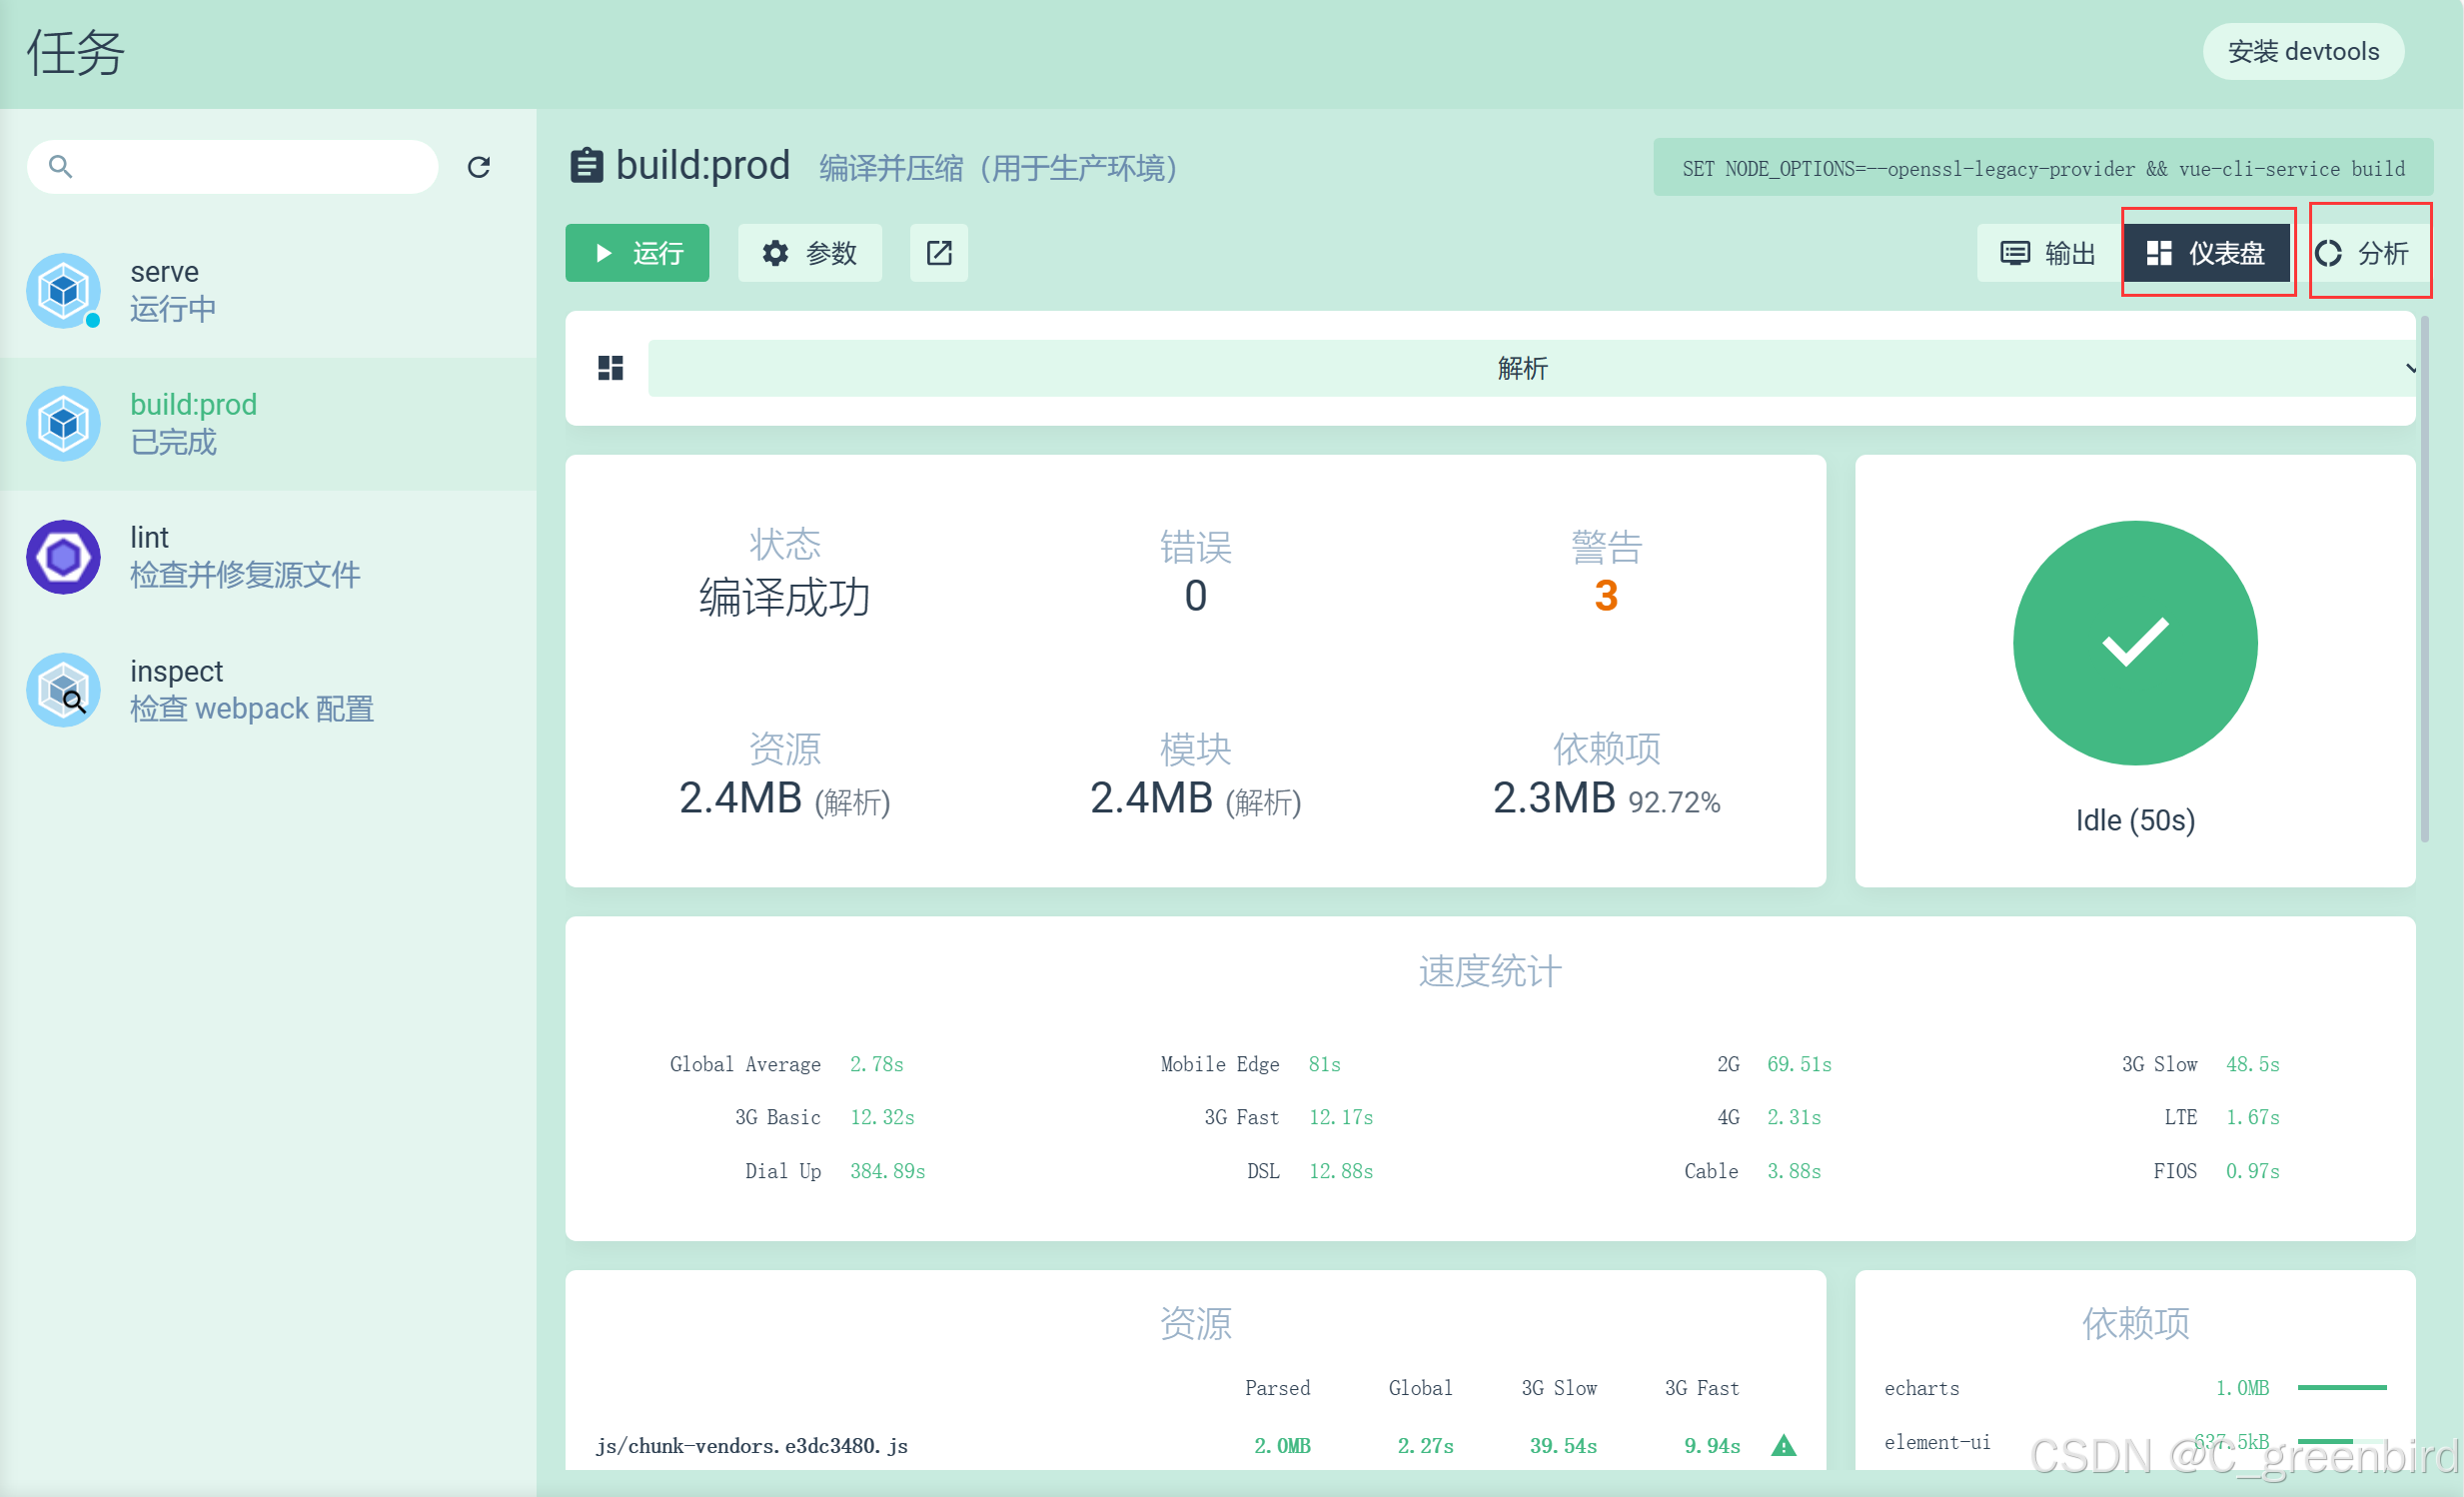Click 安装 devtools button
The width and height of the screenshot is (2464, 1497).
point(2303,52)
